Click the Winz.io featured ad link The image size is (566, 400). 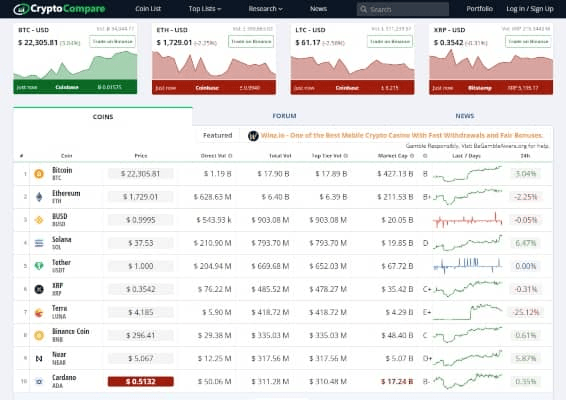401,135
